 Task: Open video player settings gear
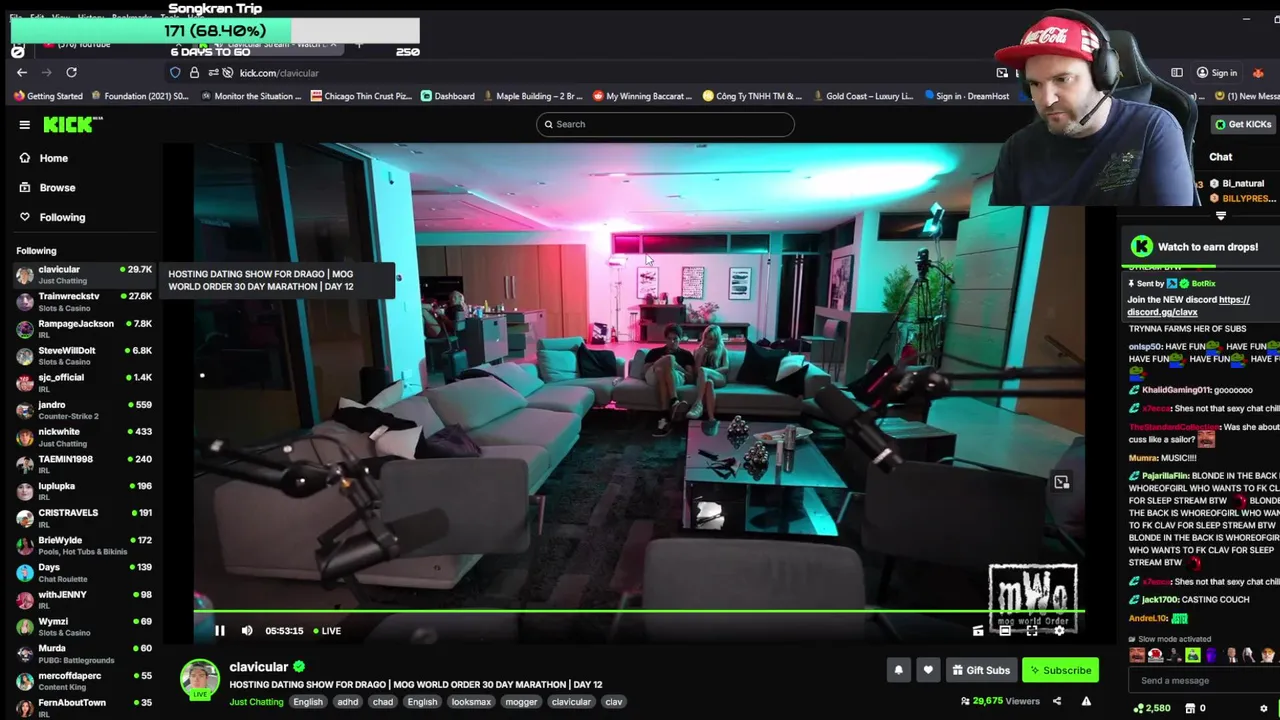(x=1059, y=631)
